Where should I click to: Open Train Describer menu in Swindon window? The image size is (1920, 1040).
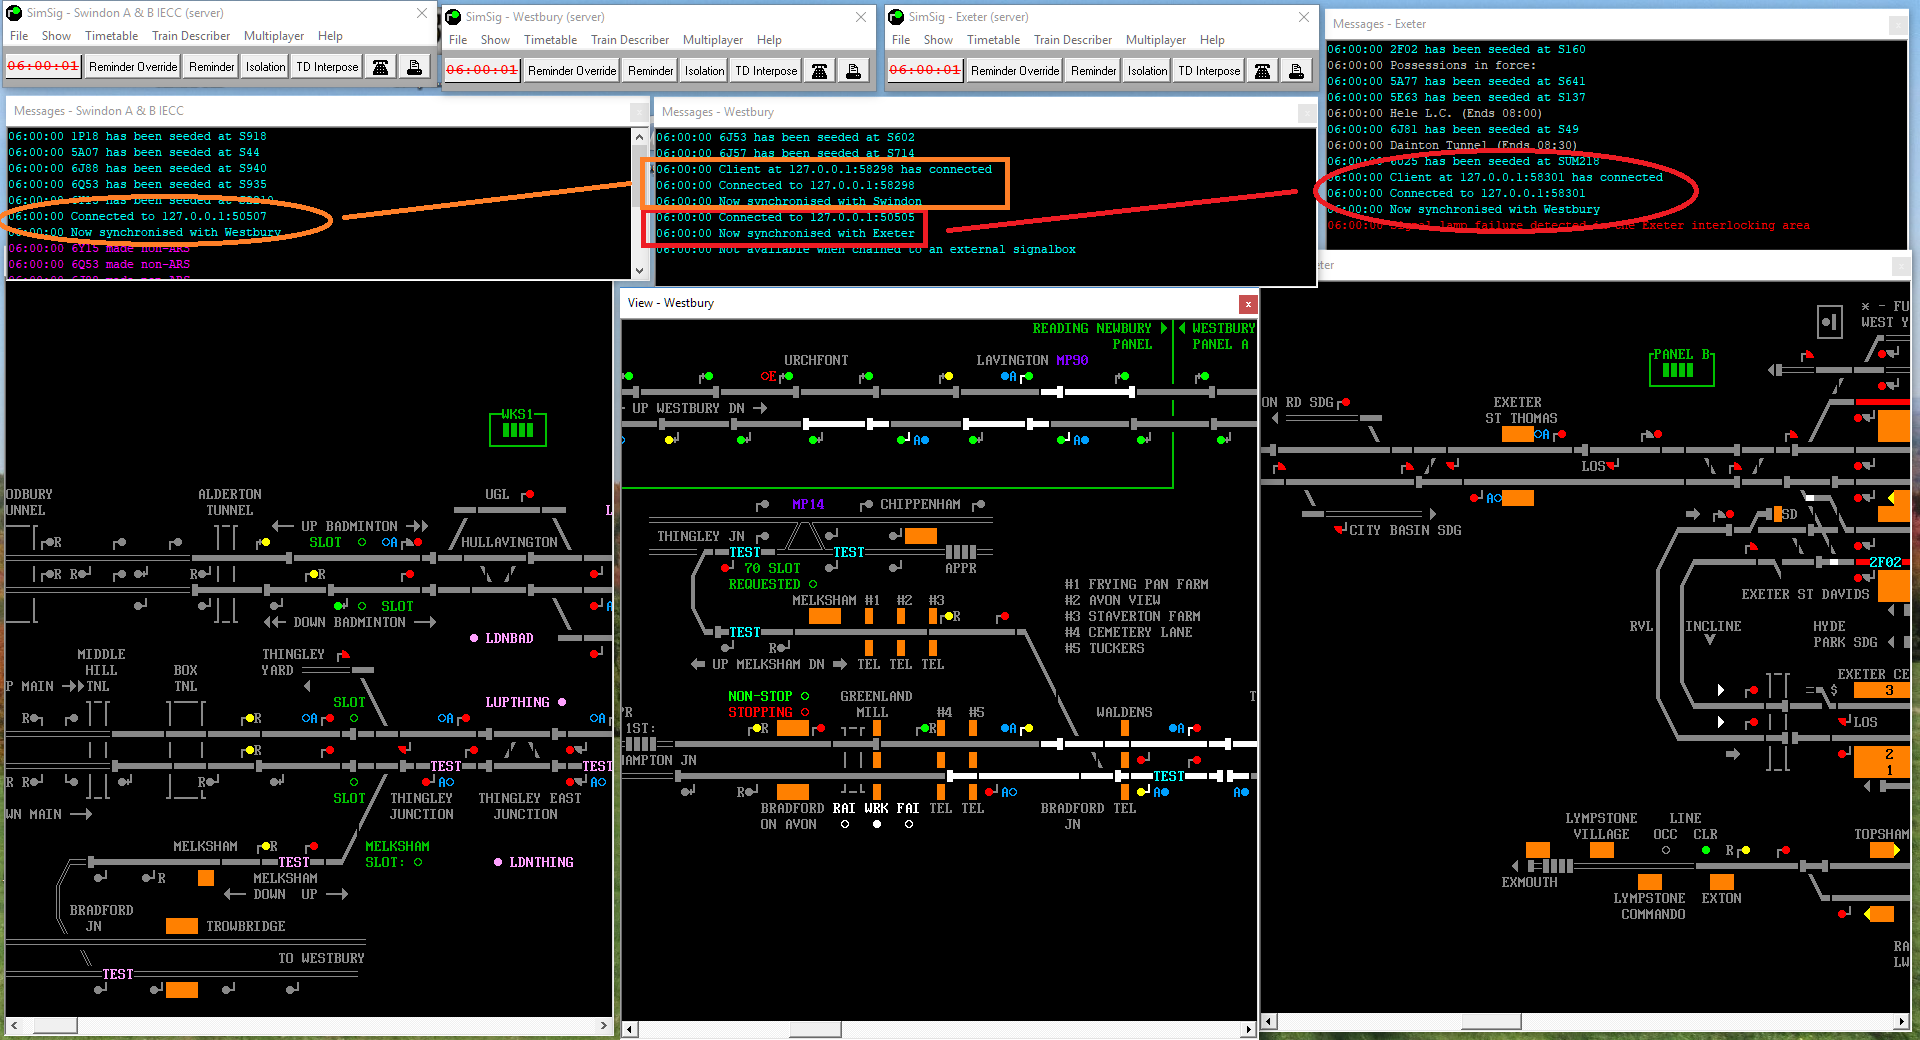(191, 36)
